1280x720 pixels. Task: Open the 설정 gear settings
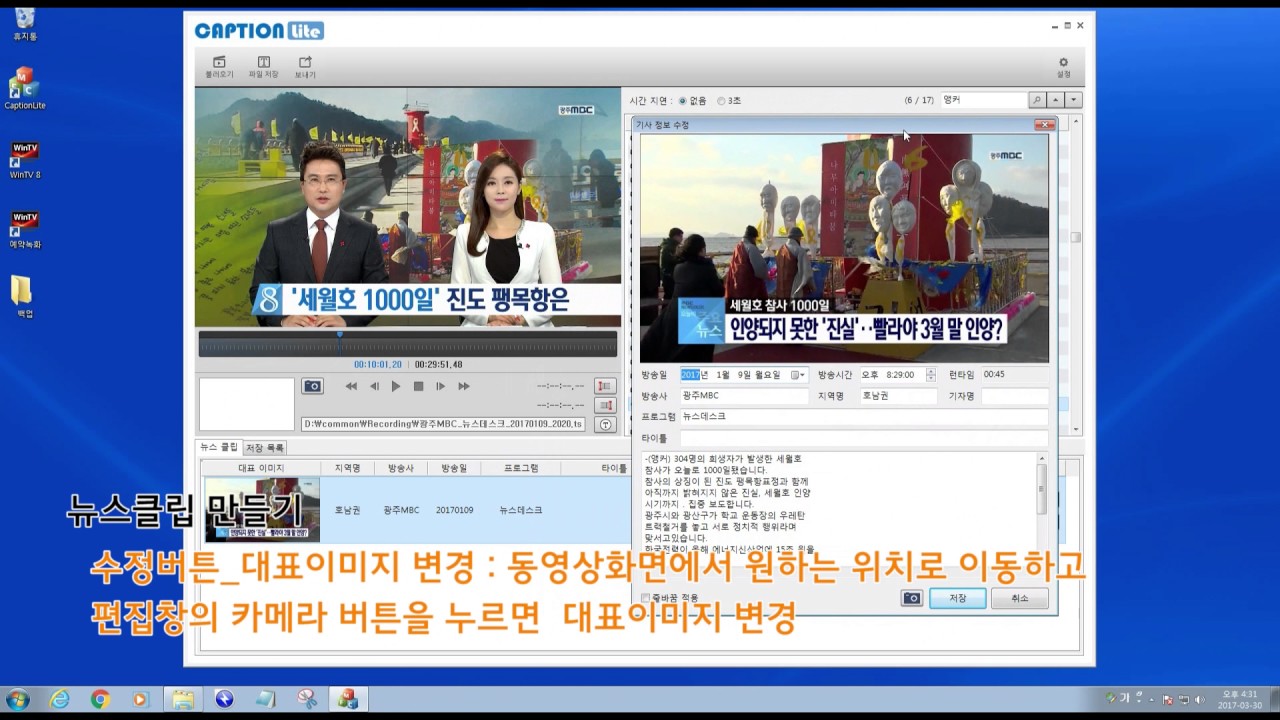[1063, 67]
